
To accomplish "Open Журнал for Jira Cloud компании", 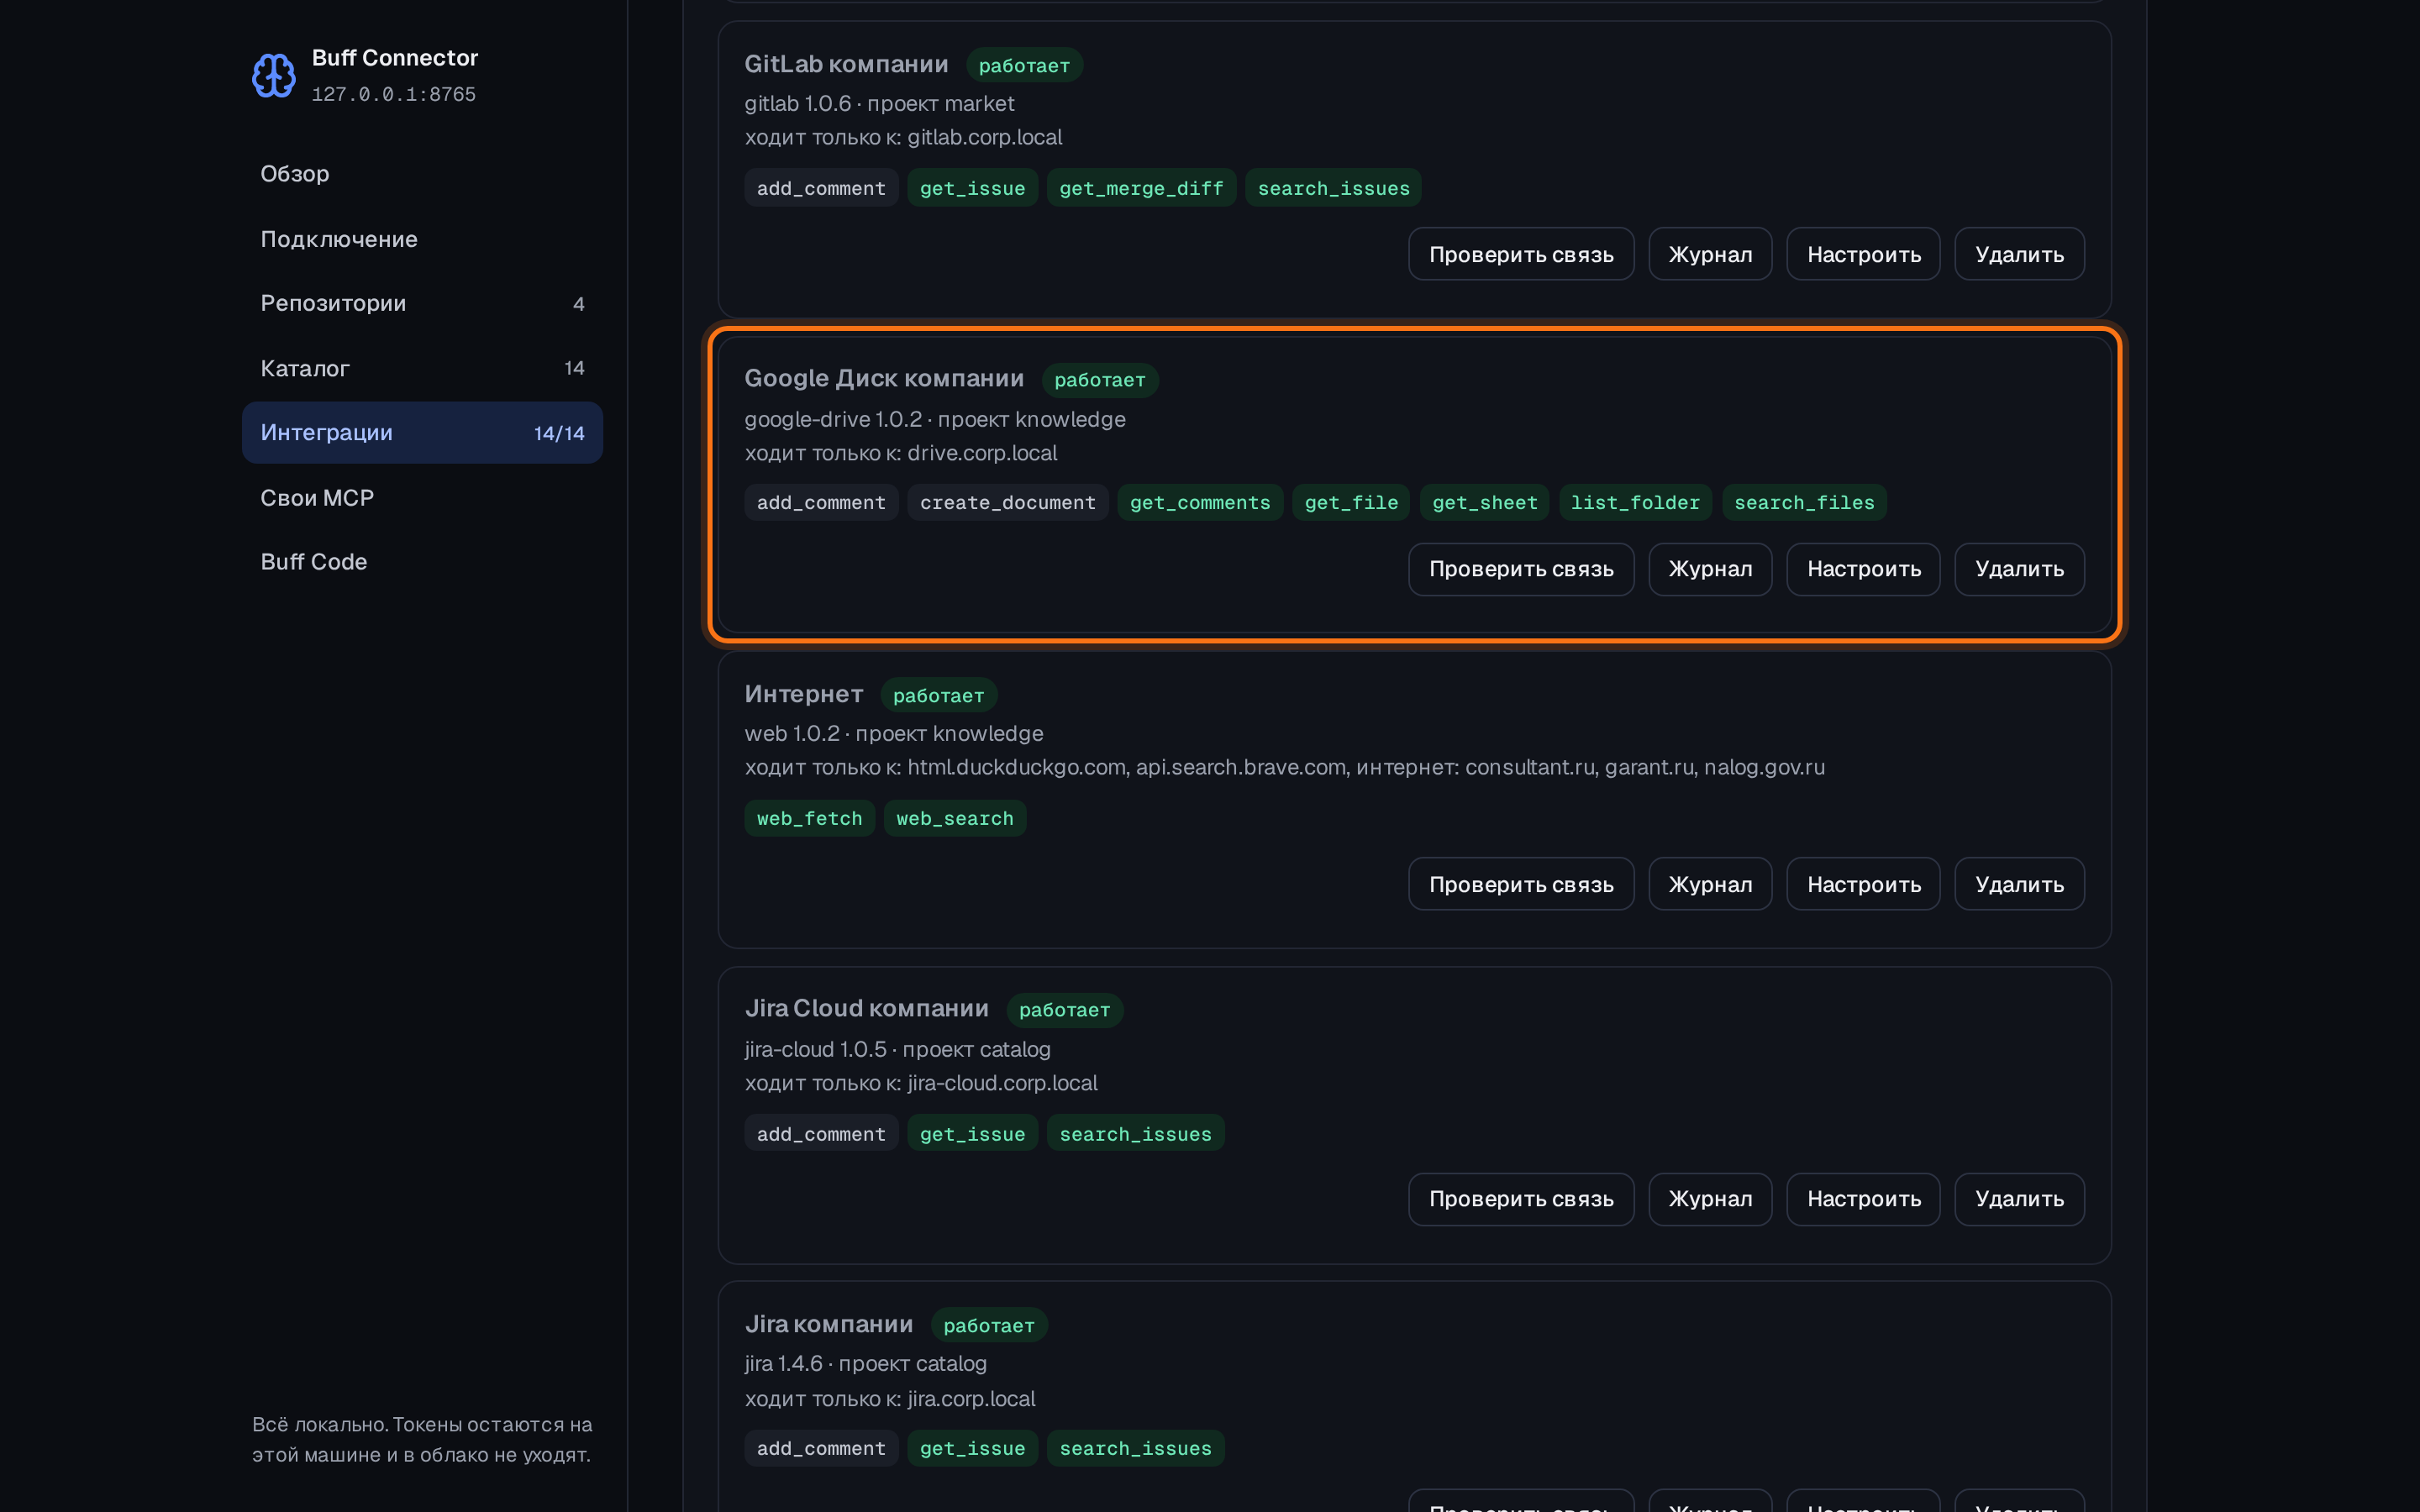I will coord(1710,1199).
